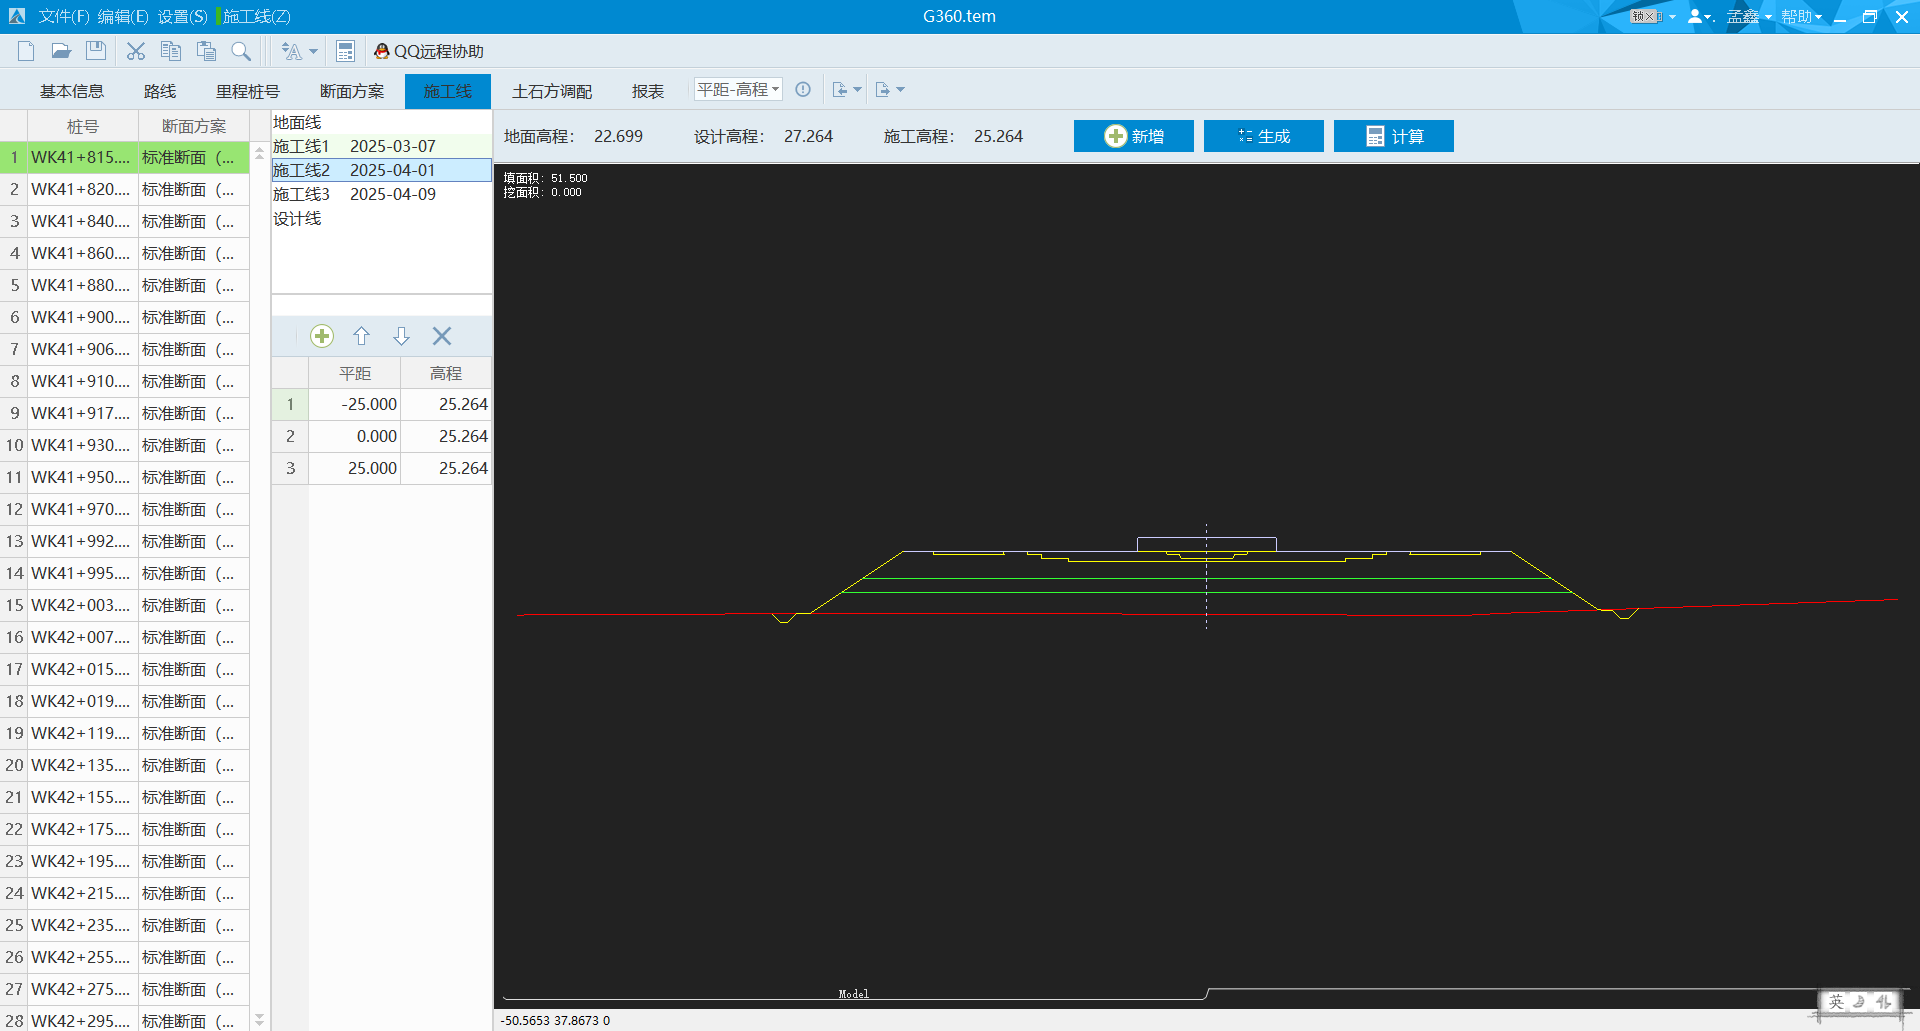
Task: Click the info circle icon beside 平距-高程
Action: 803,90
